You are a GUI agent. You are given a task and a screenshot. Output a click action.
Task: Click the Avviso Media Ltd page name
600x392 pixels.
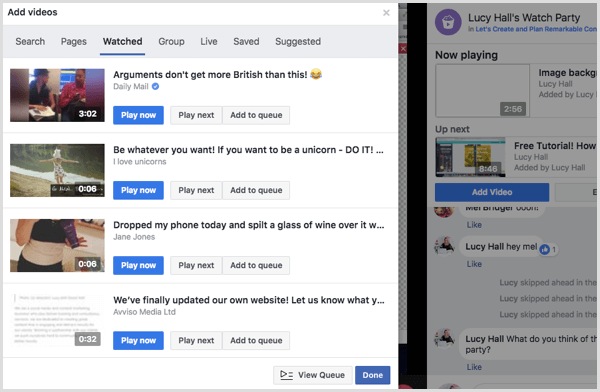tap(144, 312)
